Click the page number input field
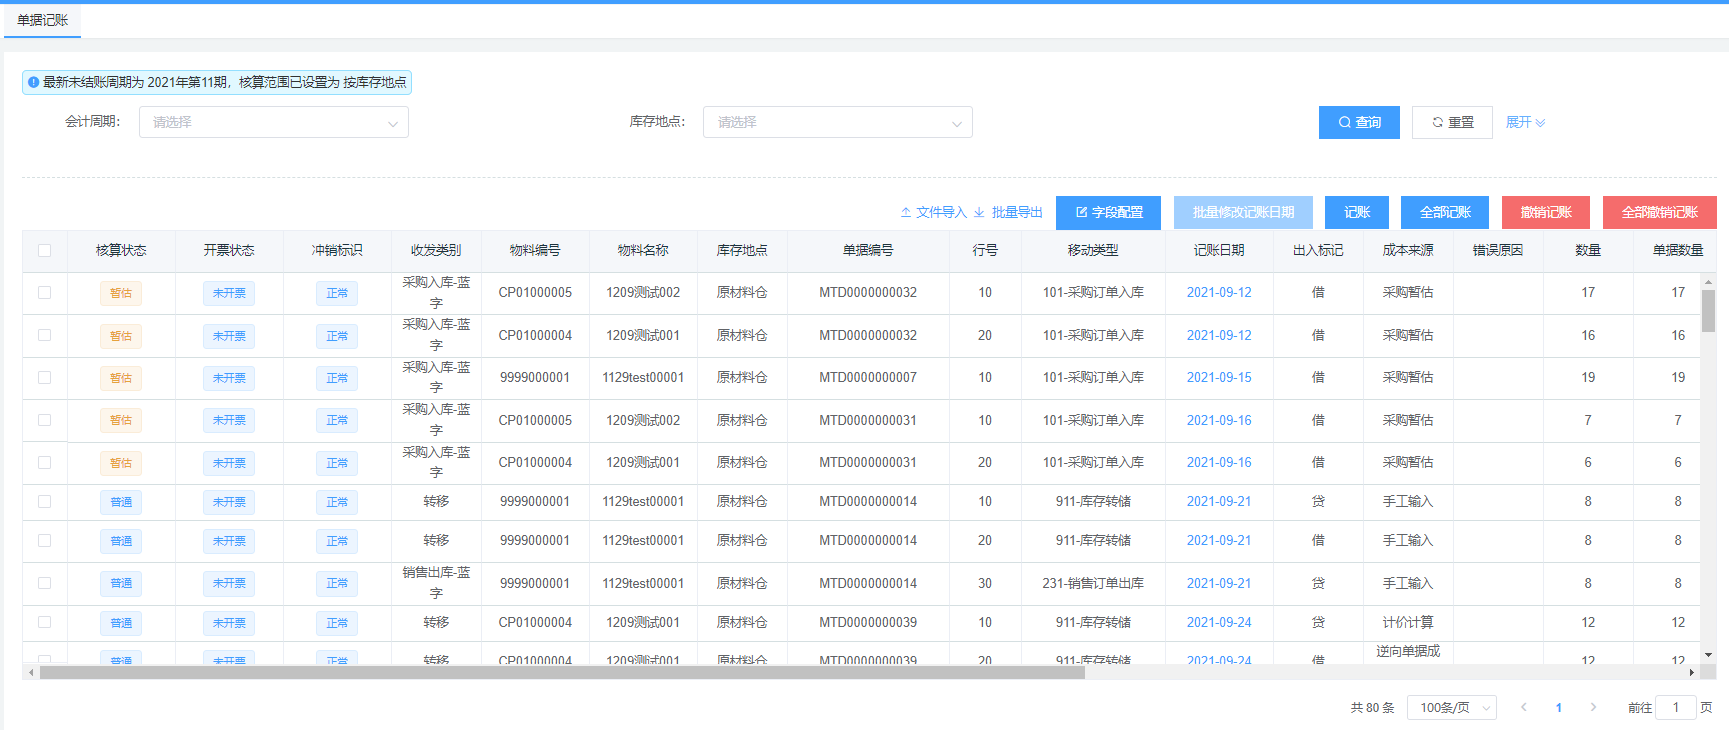The image size is (1729, 730). [1675, 707]
